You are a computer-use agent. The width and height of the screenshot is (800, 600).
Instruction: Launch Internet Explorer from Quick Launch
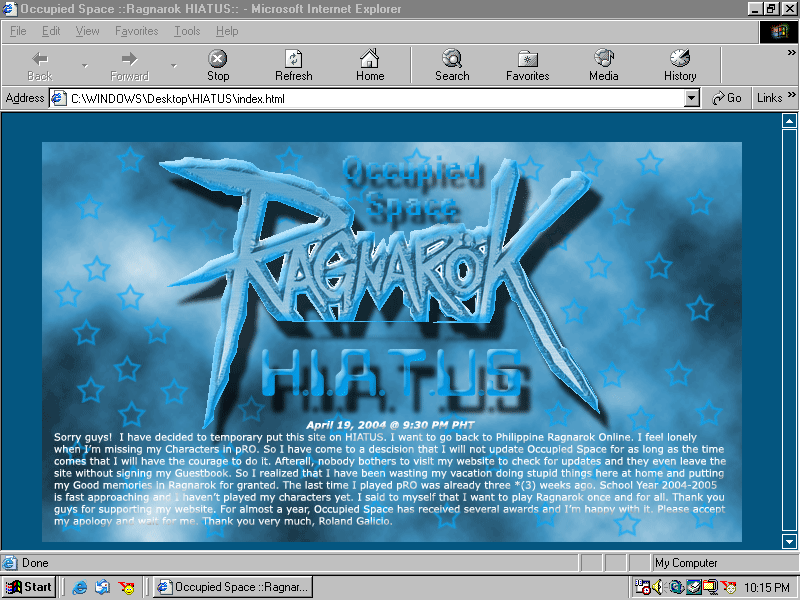coord(80,587)
